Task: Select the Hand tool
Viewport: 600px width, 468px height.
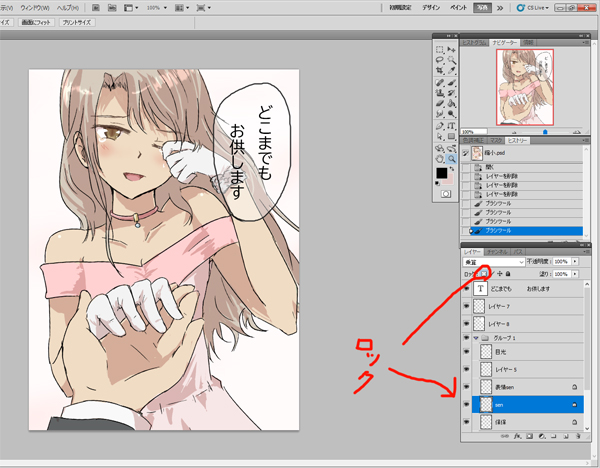Action: 440,158
